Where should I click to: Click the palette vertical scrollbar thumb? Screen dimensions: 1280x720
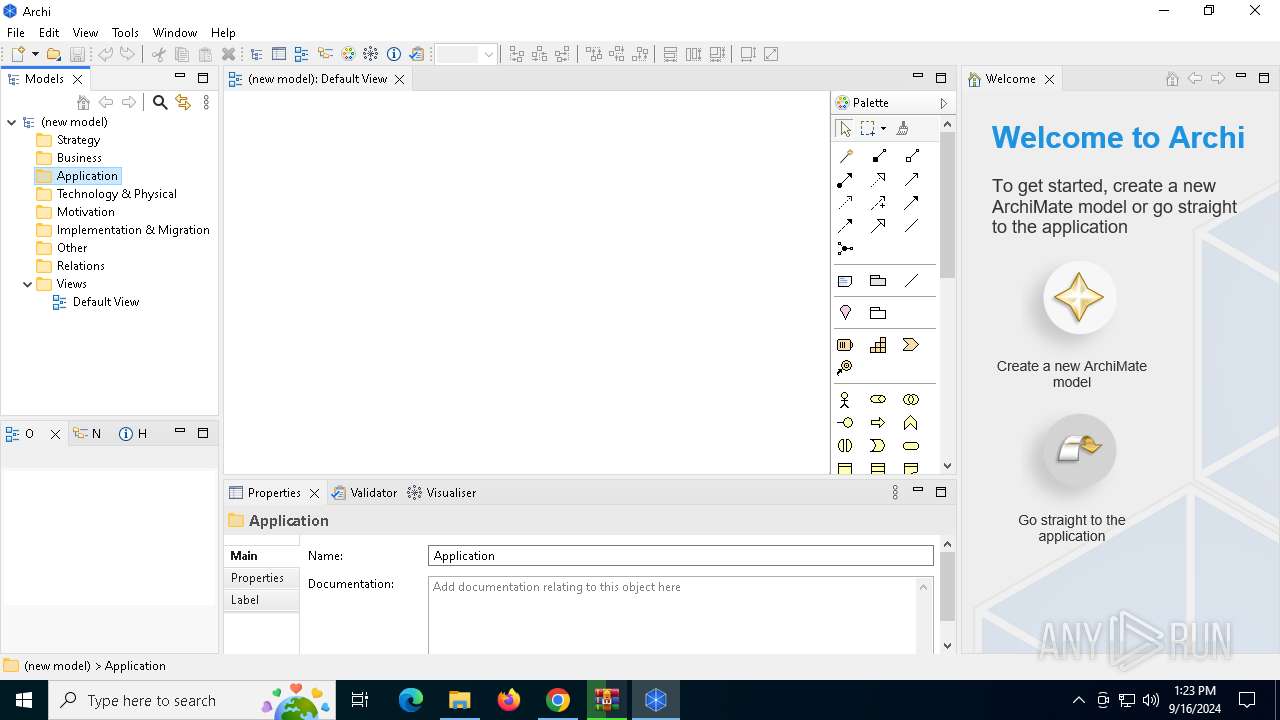pos(947,205)
